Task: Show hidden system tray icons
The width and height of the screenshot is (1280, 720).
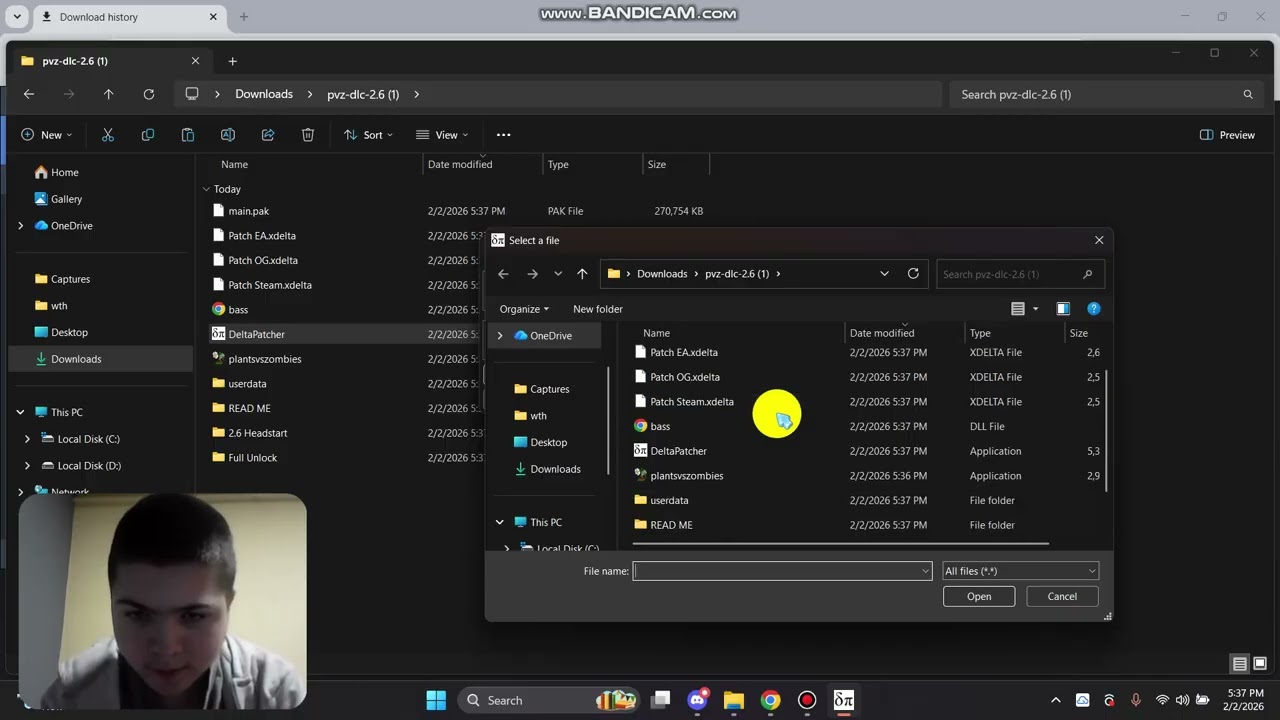Action: [1055, 700]
